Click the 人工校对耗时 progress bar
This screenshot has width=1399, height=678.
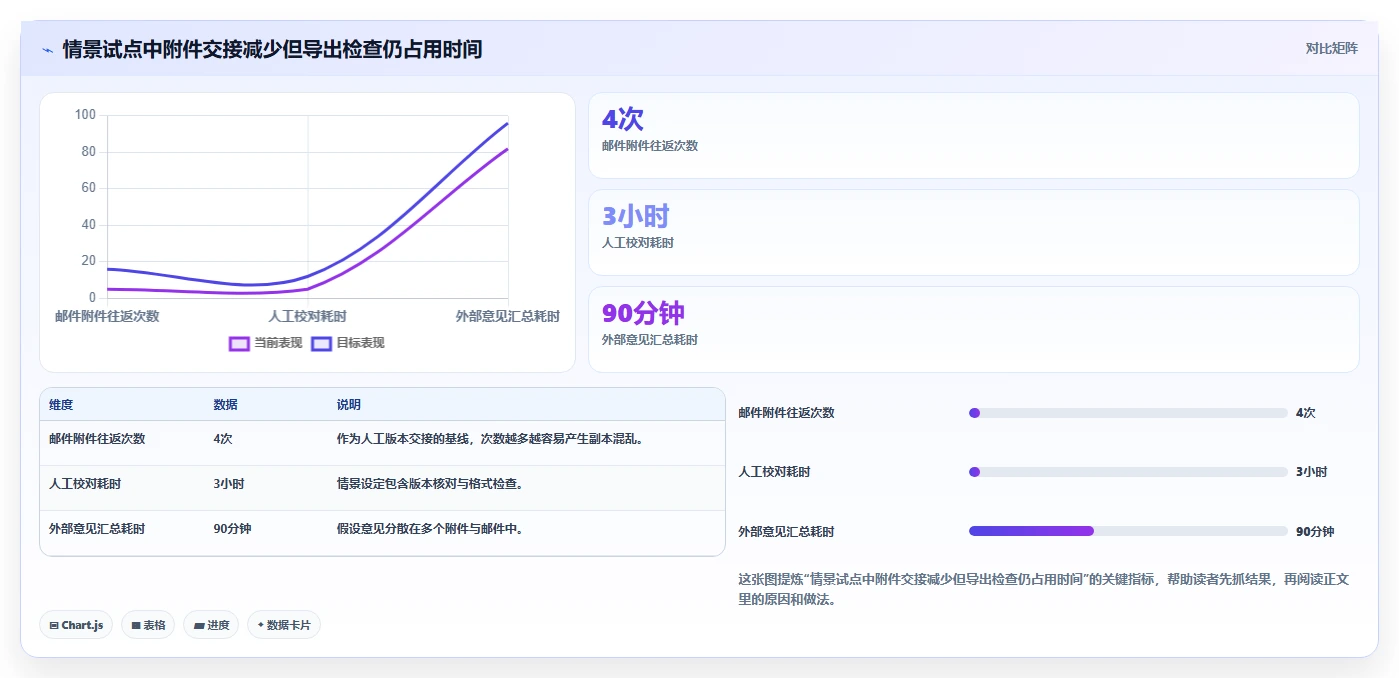(1128, 472)
